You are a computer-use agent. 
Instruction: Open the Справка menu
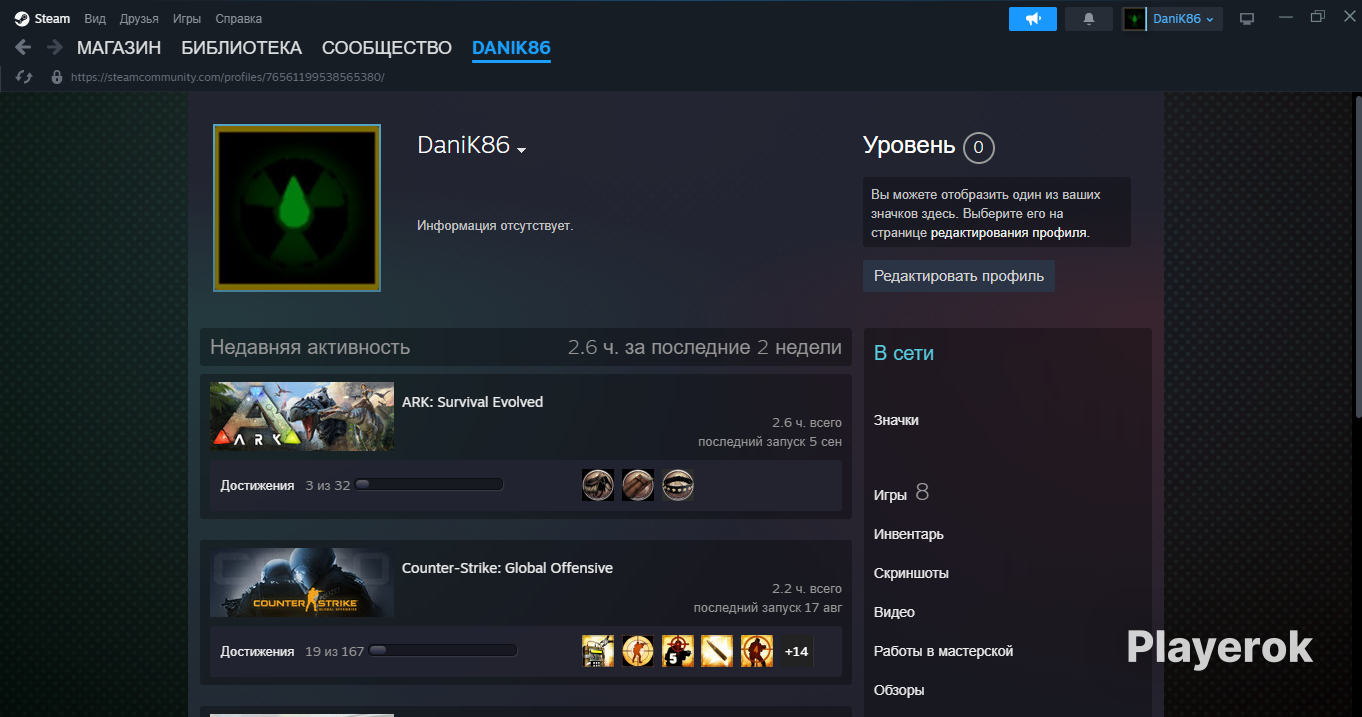(239, 19)
